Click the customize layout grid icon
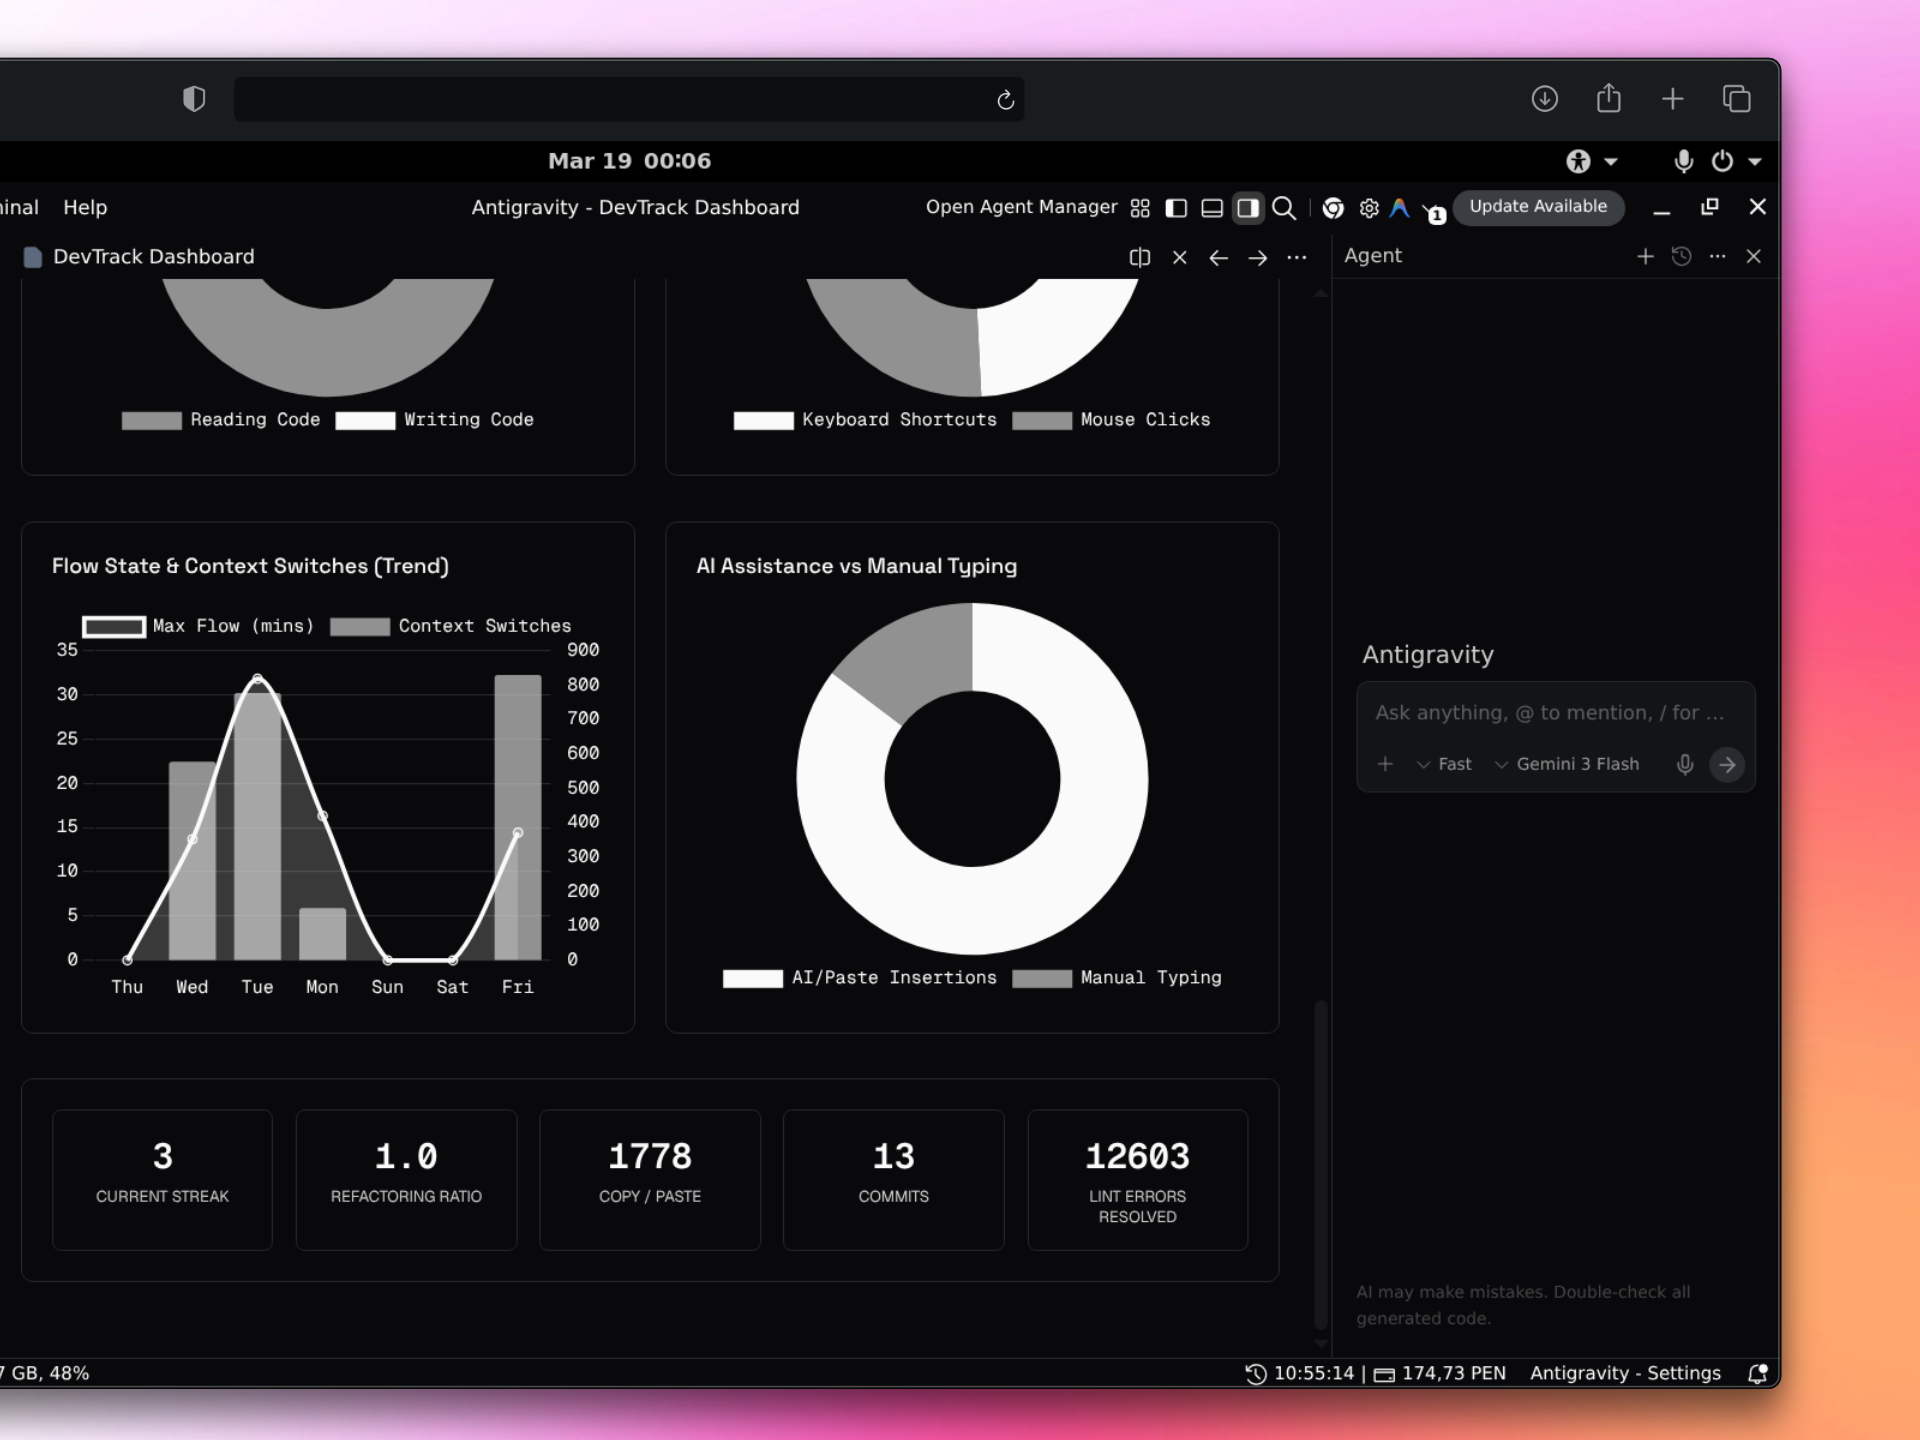 tap(1140, 208)
